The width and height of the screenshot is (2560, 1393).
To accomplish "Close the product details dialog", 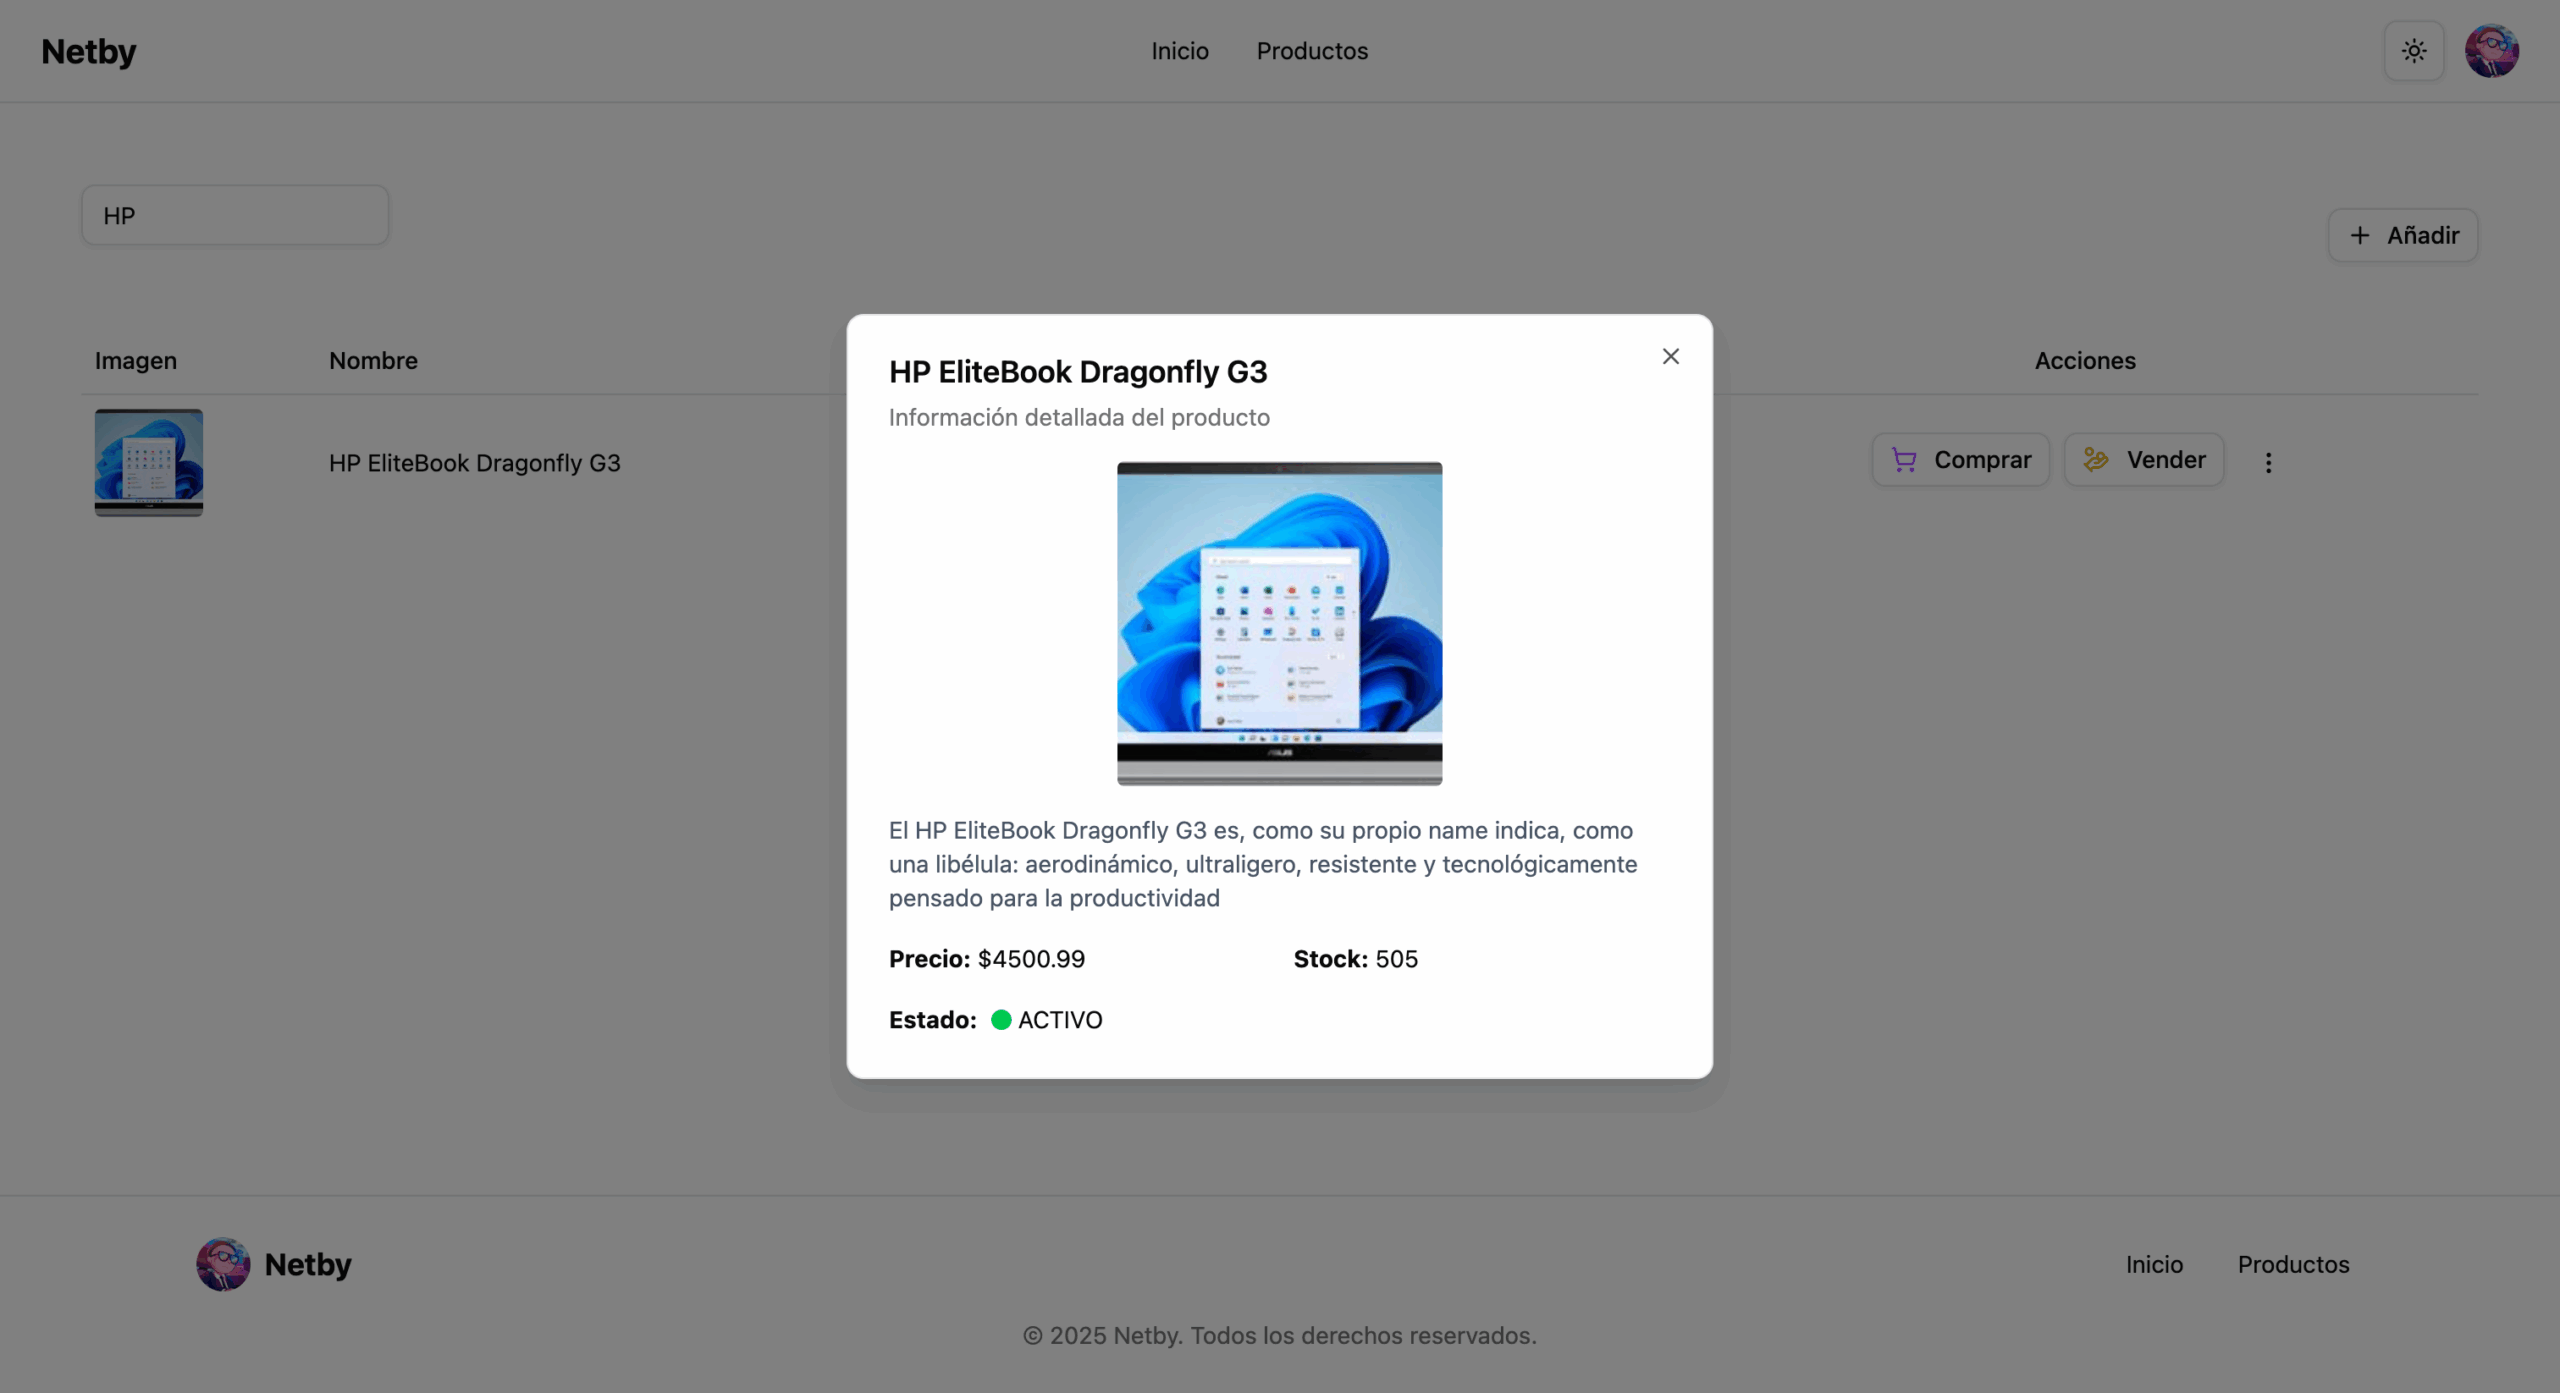I will tap(1670, 356).
